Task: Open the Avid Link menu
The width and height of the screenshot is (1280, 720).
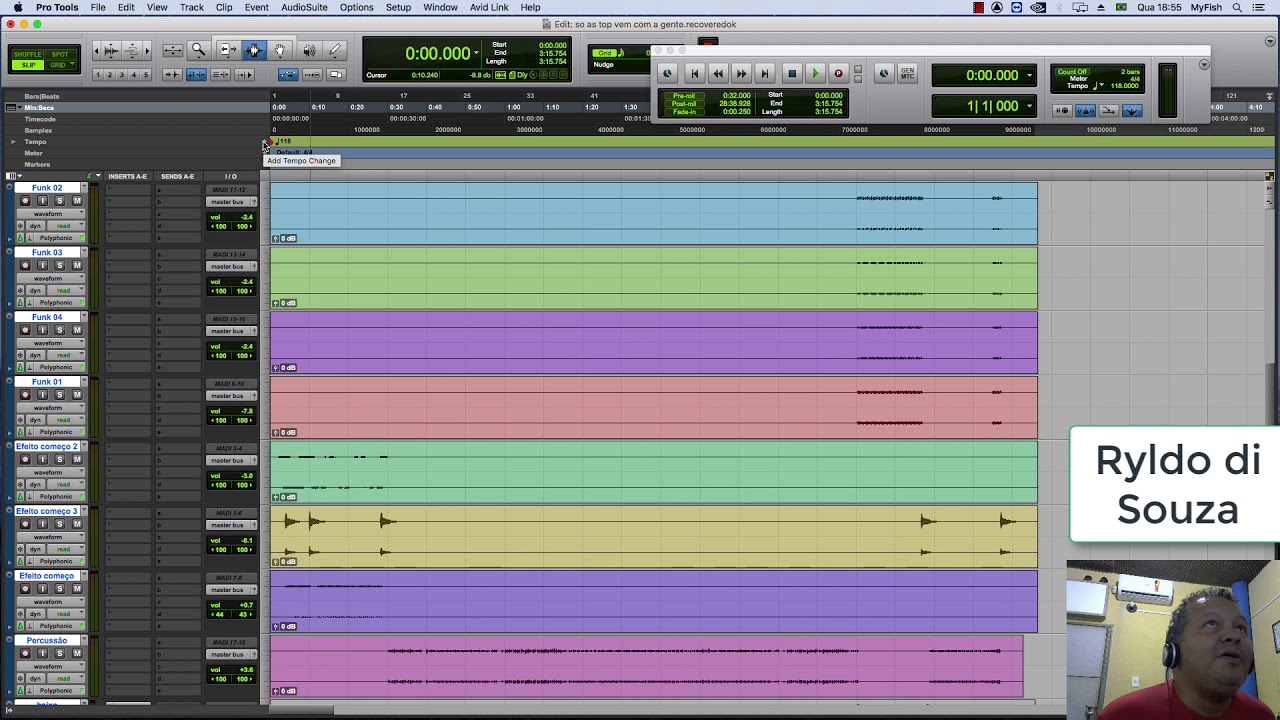Action: pos(489,7)
